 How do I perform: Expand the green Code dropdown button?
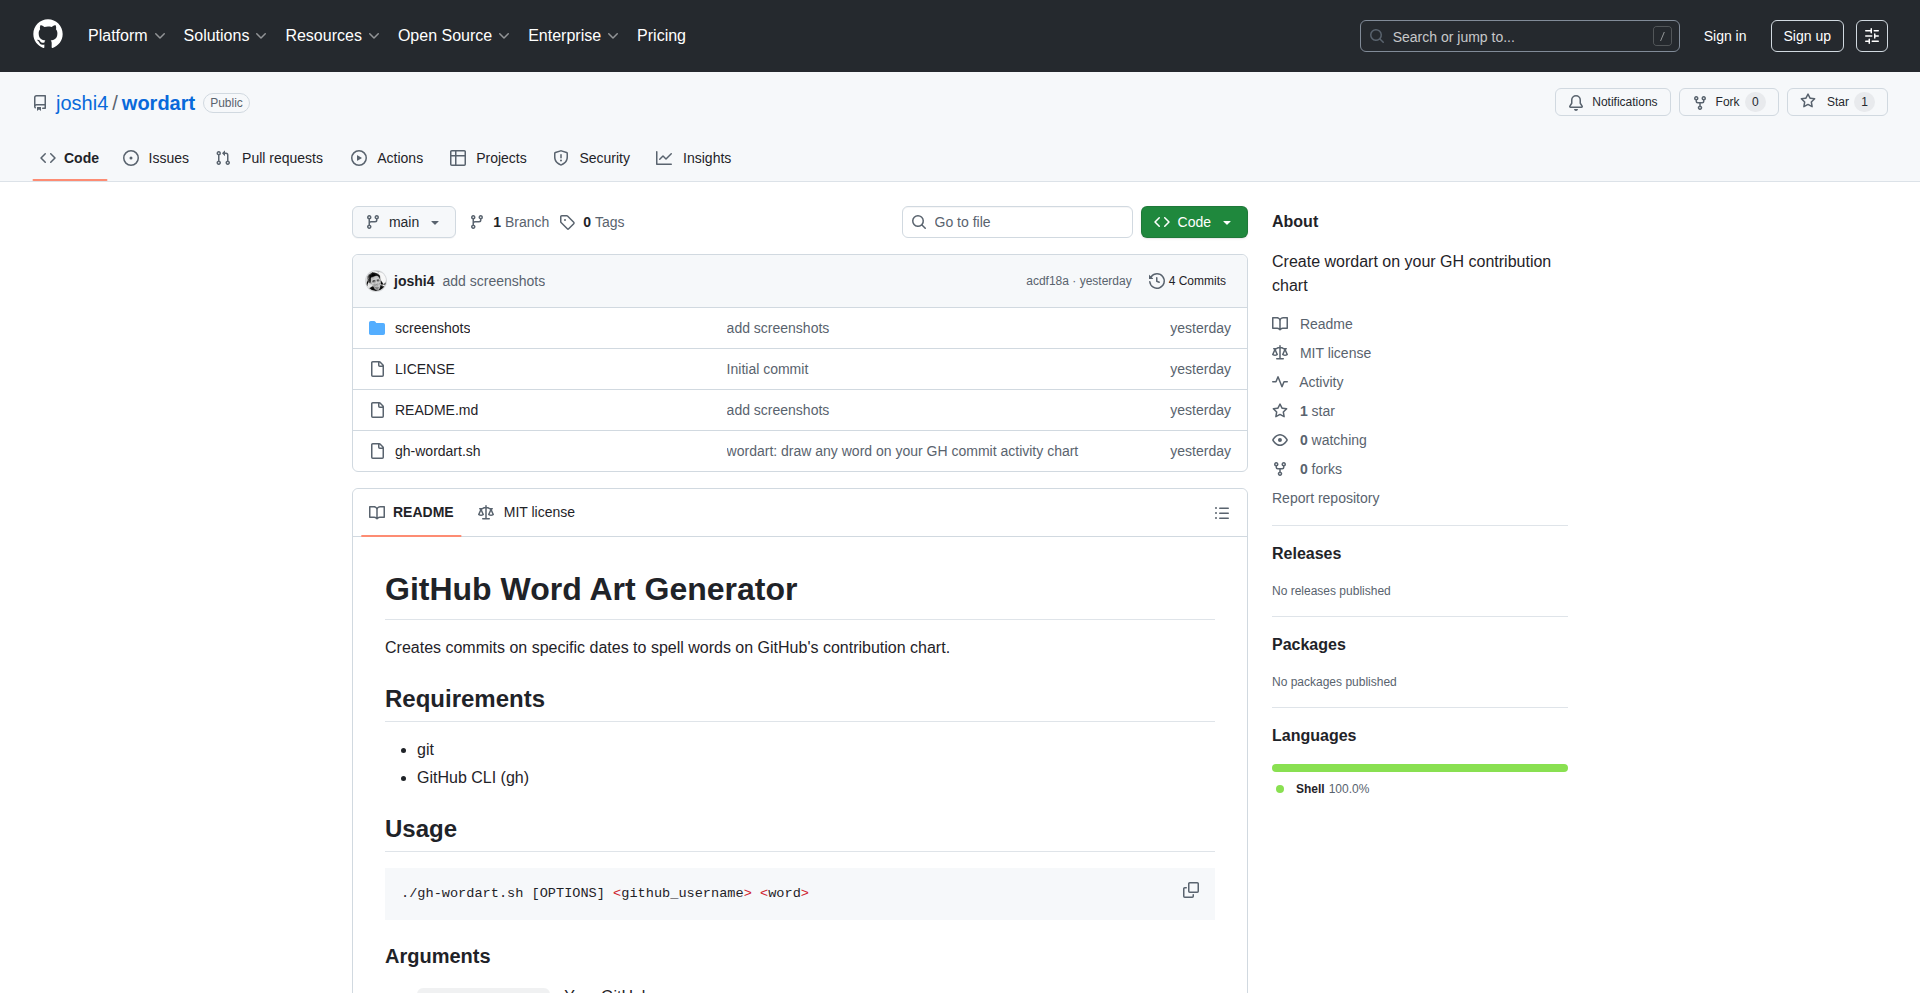1193,222
